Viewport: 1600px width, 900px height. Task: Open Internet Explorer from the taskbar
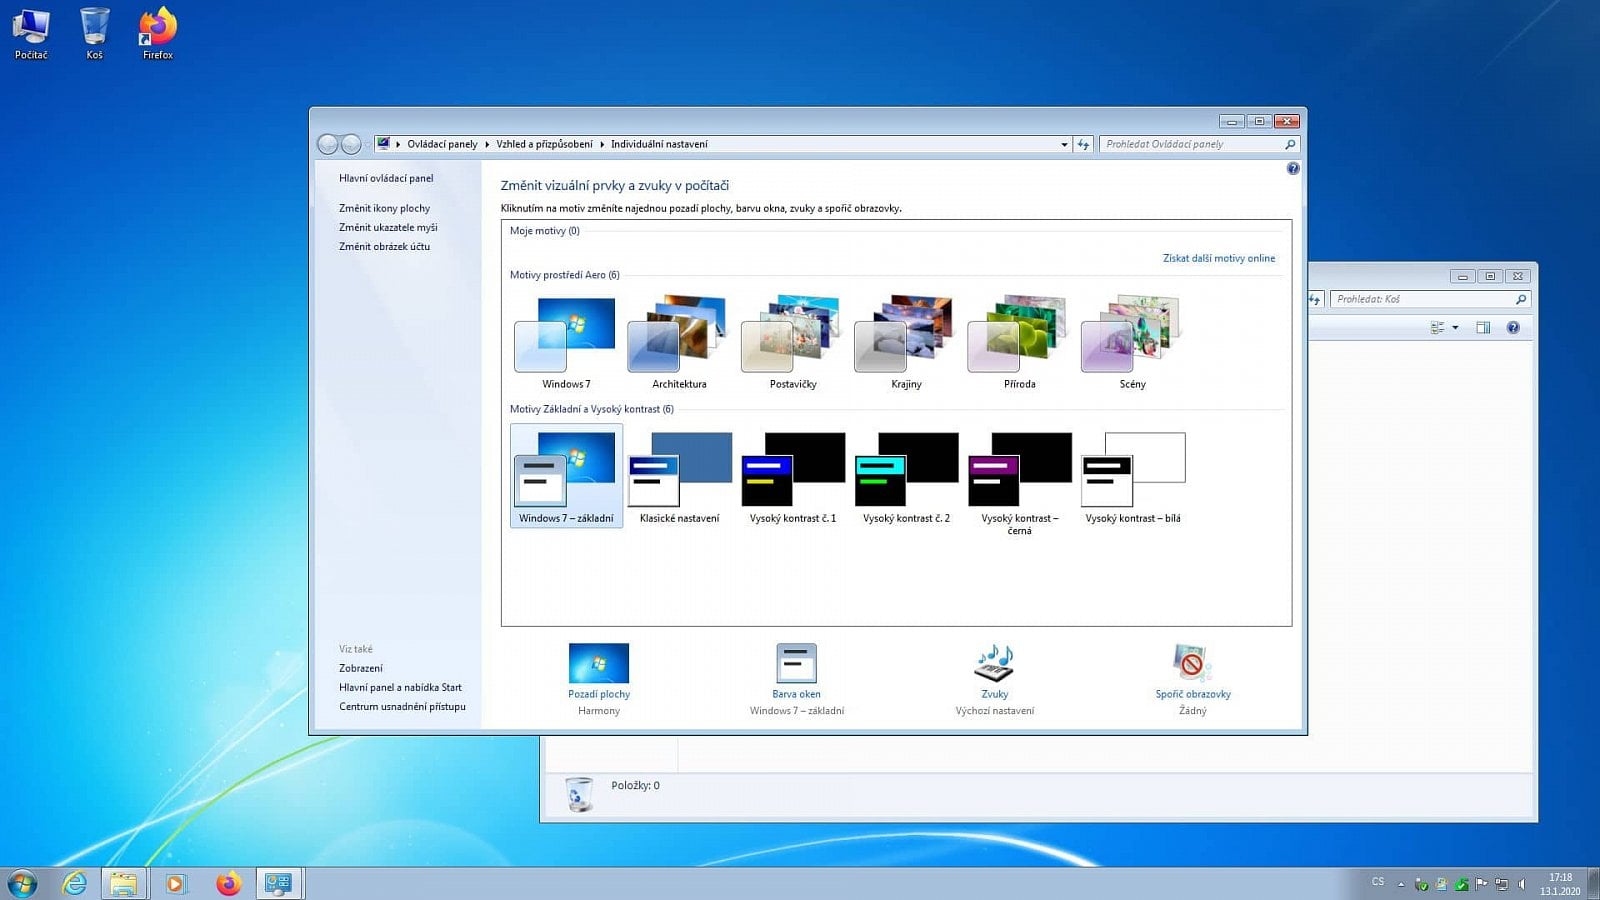tap(74, 883)
